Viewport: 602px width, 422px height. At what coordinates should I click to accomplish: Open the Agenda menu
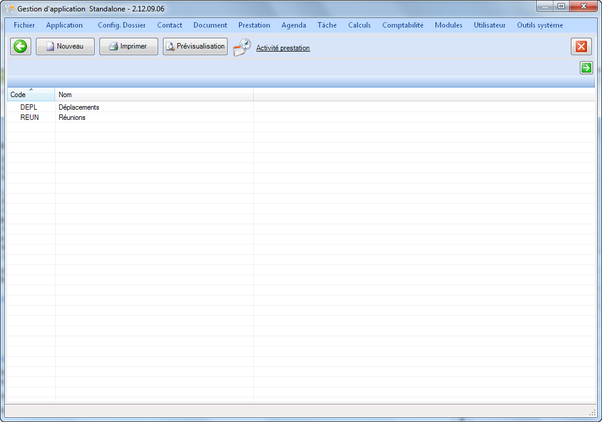(294, 25)
